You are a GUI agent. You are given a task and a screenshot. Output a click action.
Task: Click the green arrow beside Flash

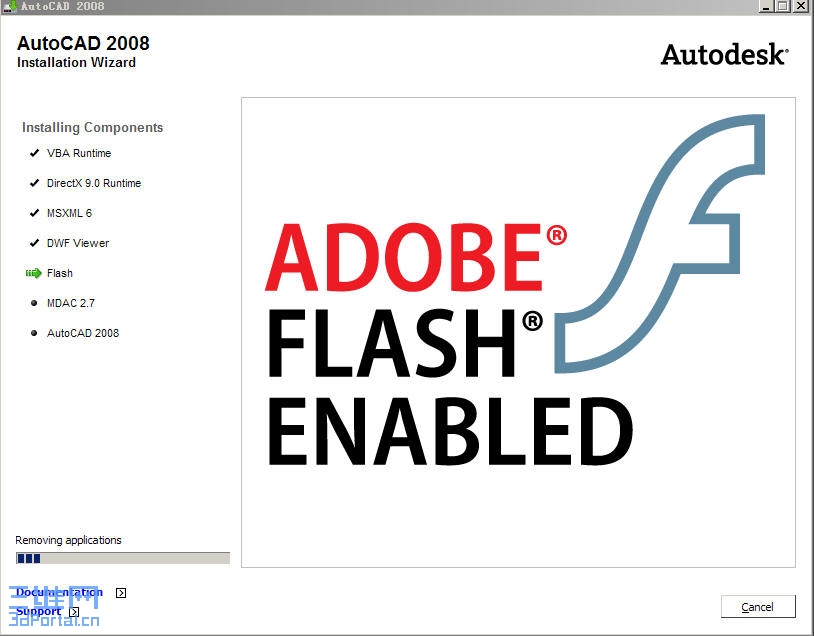[x=33, y=273]
